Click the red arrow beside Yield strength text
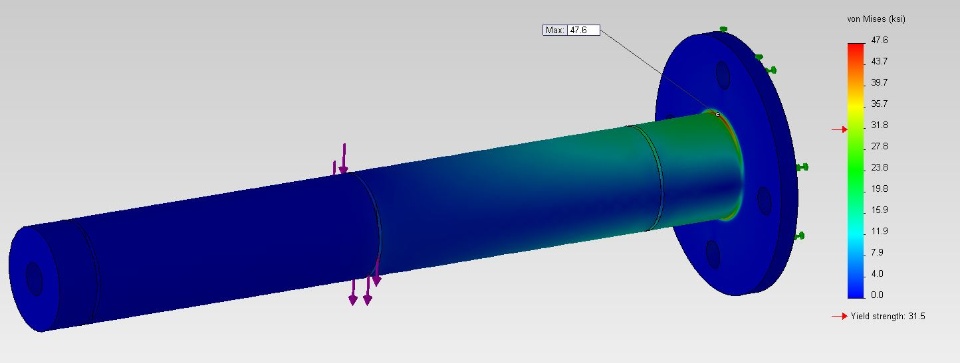This screenshot has height=363, width=960. (x=839, y=316)
